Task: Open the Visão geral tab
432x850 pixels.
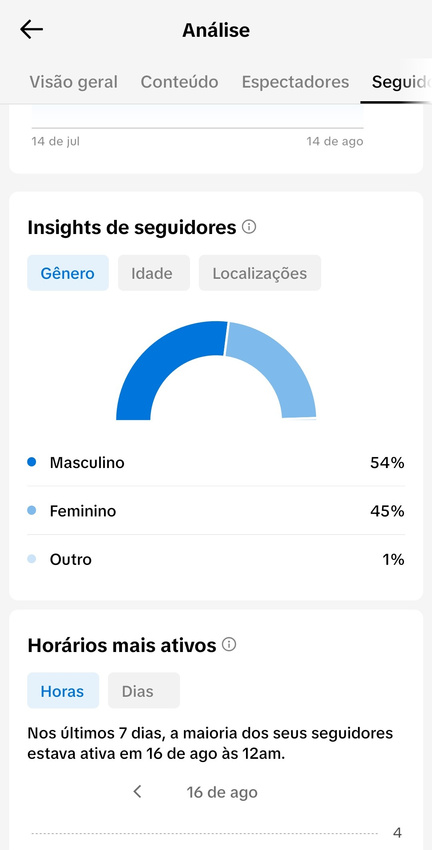Action: pyautogui.click(x=73, y=82)
